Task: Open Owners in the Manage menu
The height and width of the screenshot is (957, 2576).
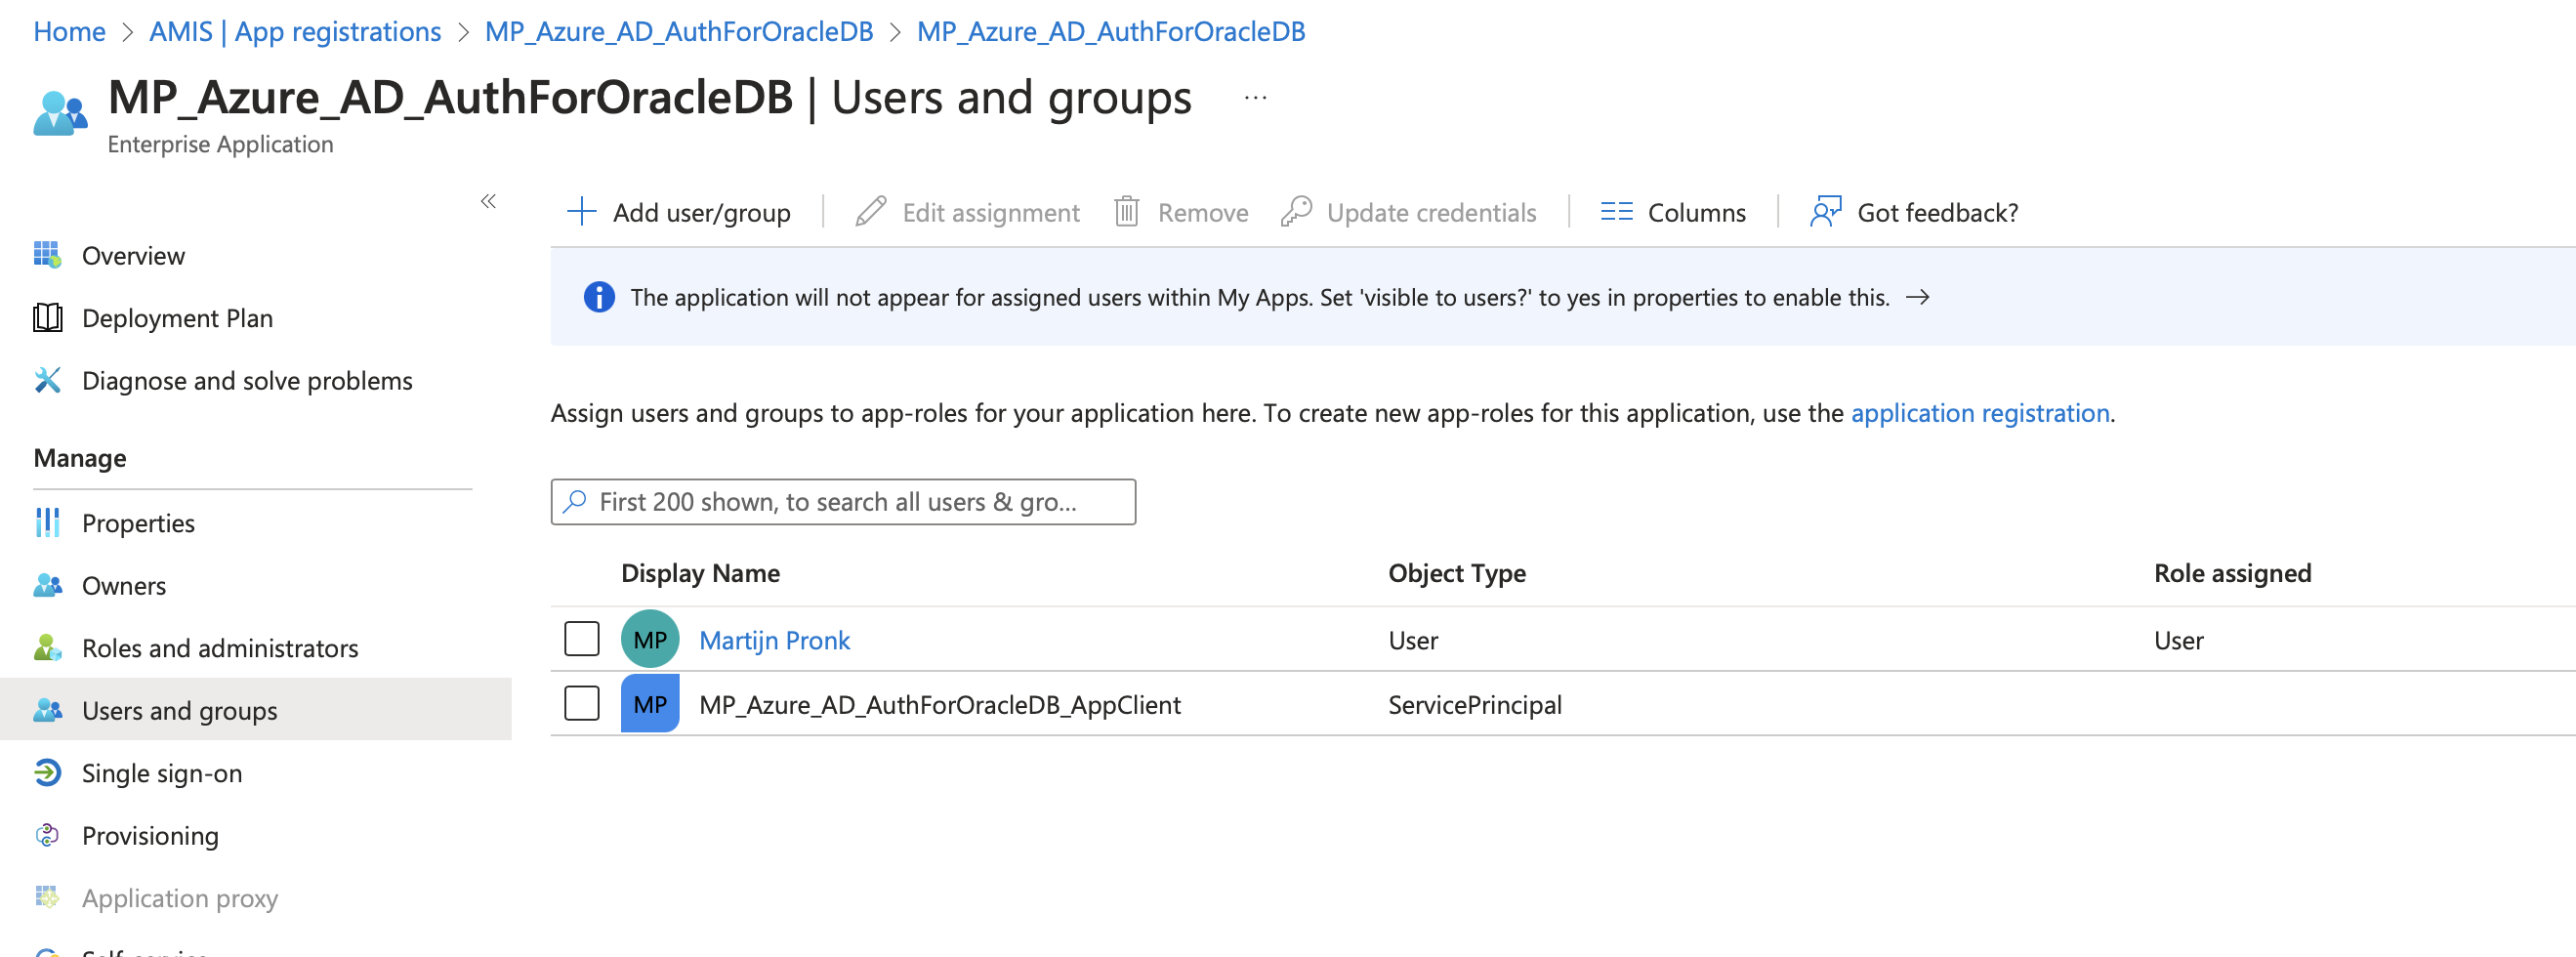Action: 123,586
